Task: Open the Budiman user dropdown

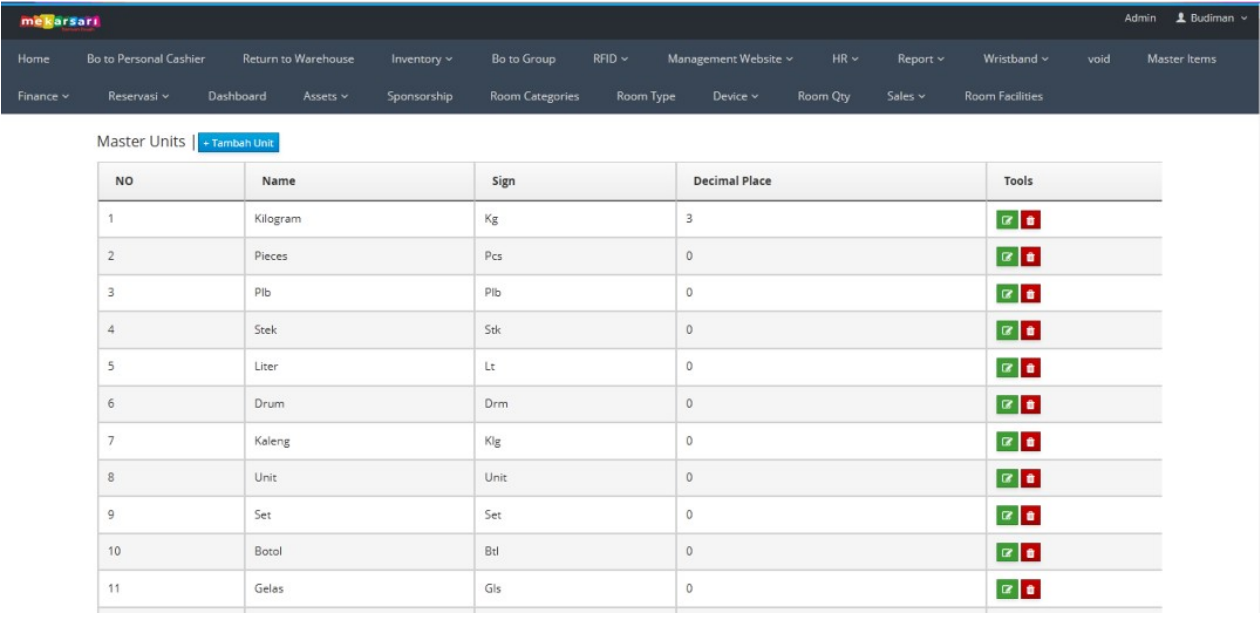Action: click(1211, 18)
